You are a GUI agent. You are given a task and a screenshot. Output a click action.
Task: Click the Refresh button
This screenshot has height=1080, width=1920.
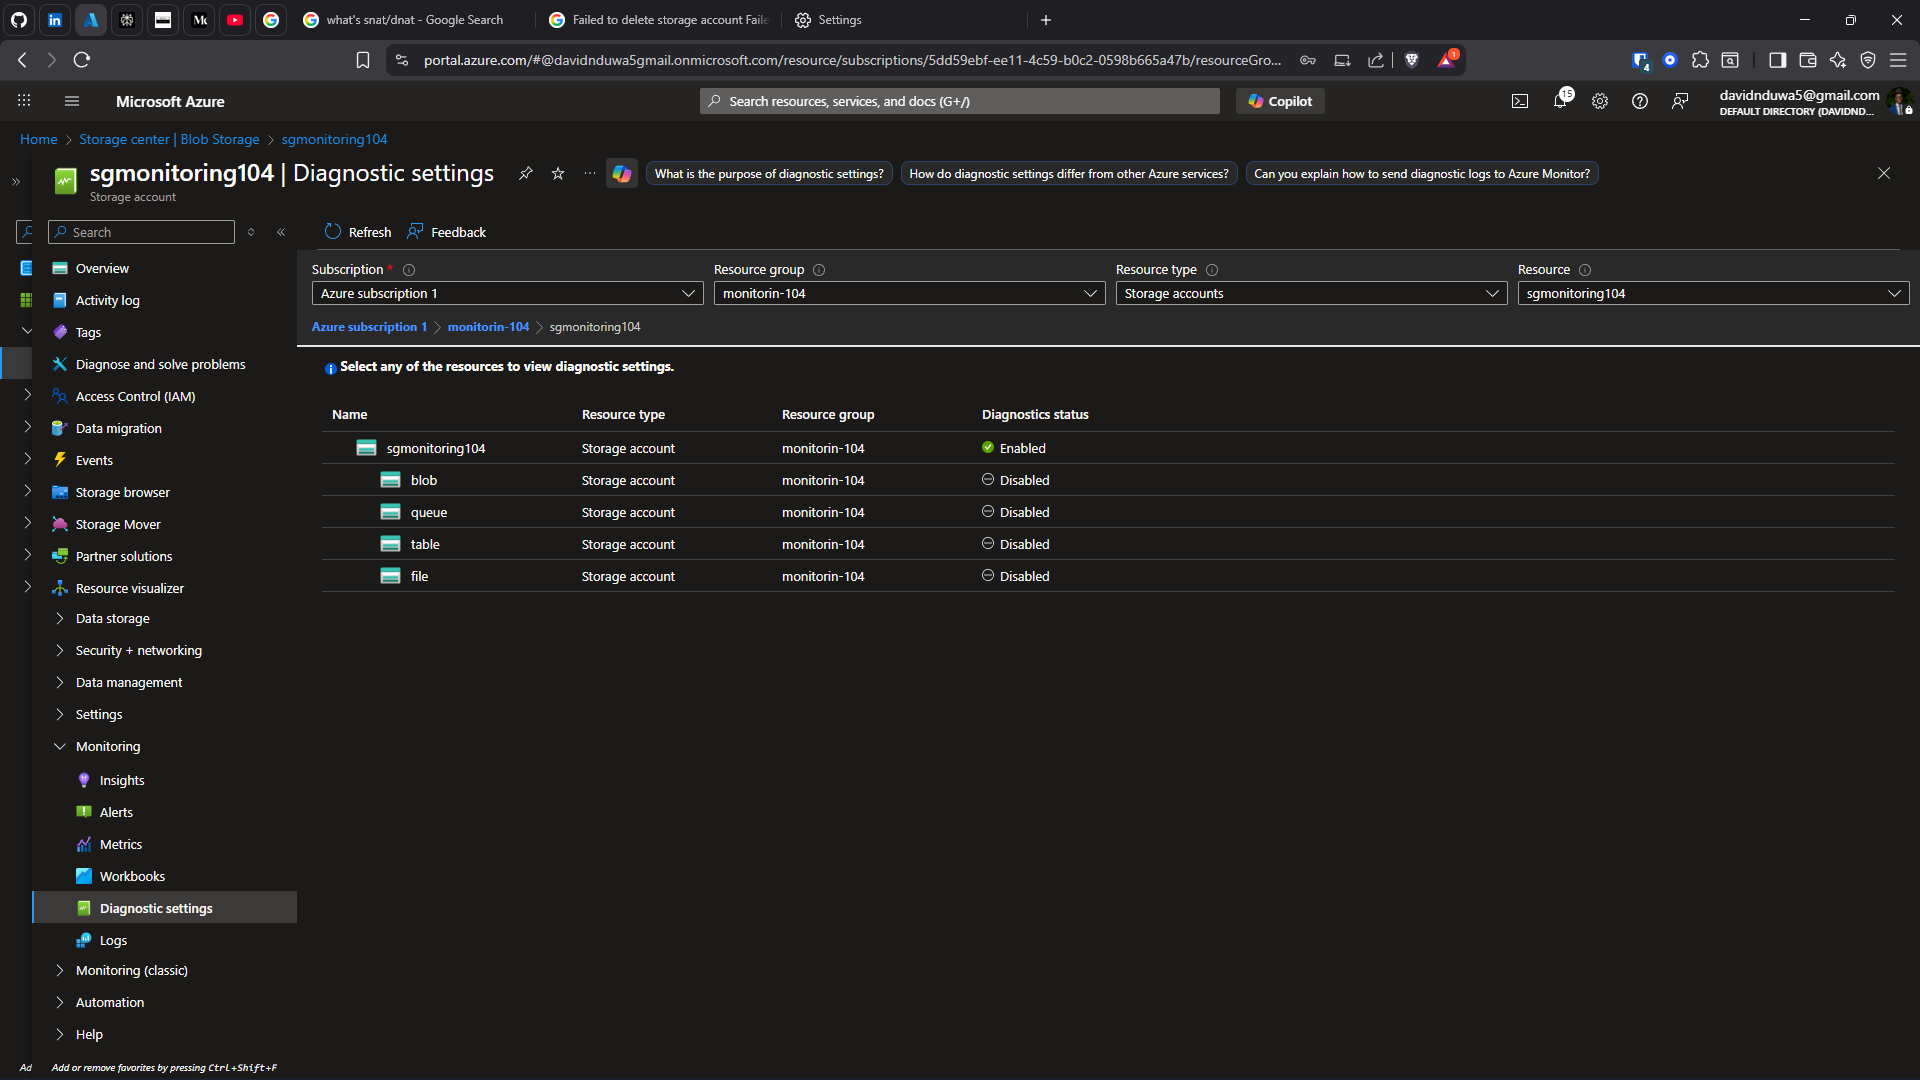(x=357, y=232)
